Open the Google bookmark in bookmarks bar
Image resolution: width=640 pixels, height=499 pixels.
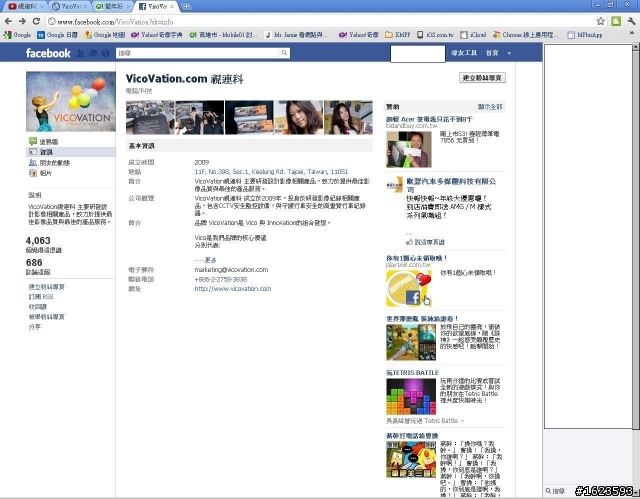17,35
